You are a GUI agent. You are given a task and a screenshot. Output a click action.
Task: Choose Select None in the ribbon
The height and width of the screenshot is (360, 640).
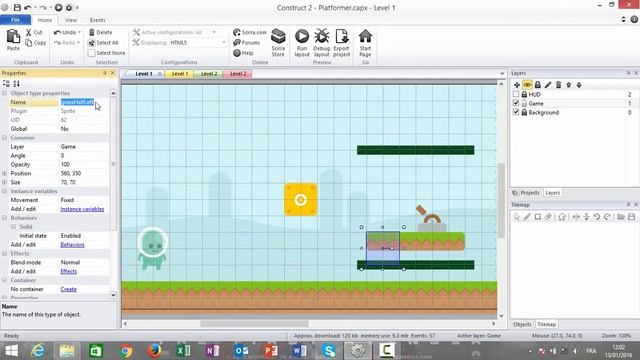[x=107, y=53]
